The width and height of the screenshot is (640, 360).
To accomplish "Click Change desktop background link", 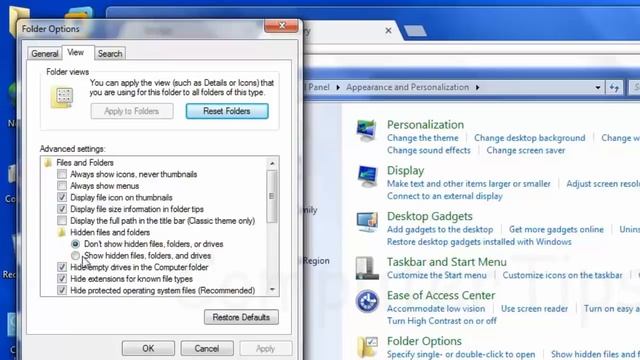I will pyautogui.click(x=529, y=138).
